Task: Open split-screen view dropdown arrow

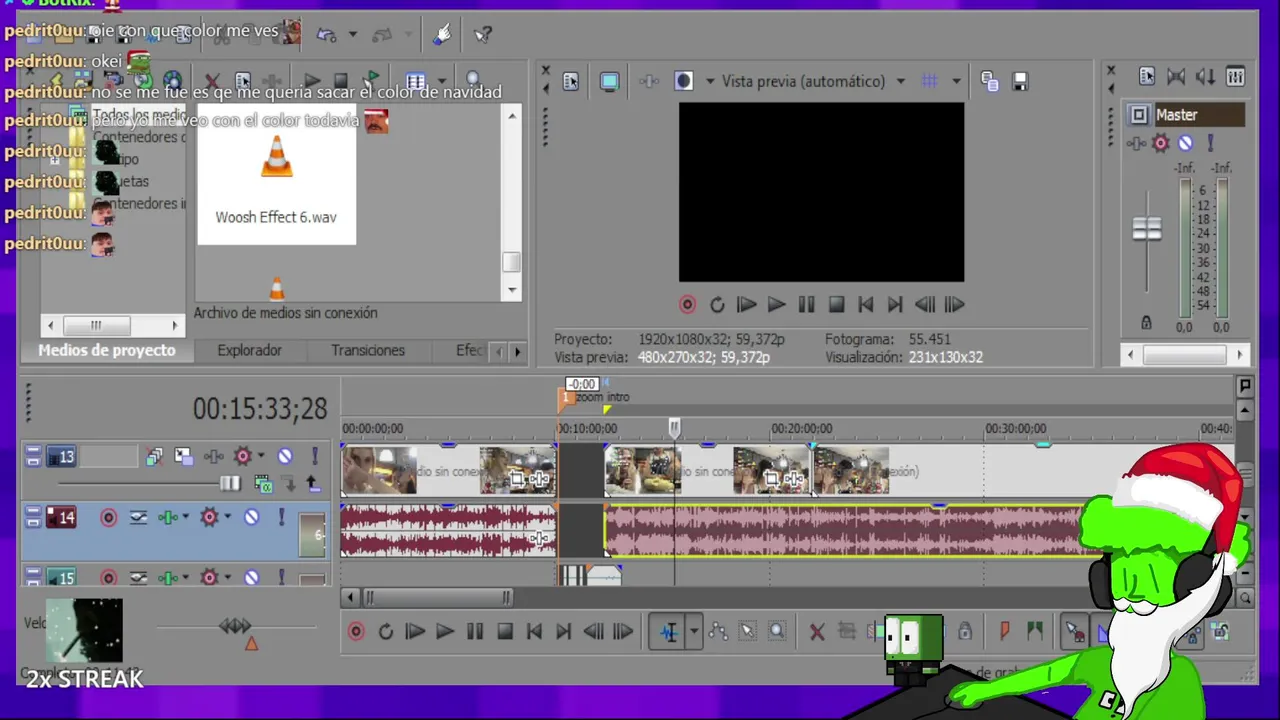Action: click(x=710, y=82)
